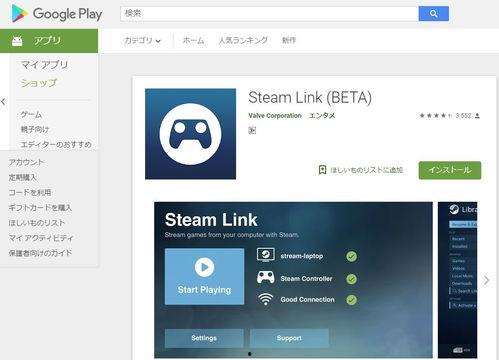Click the Good Connection green checkmark
Screen dimensions: 499x360
coord(351,300)
